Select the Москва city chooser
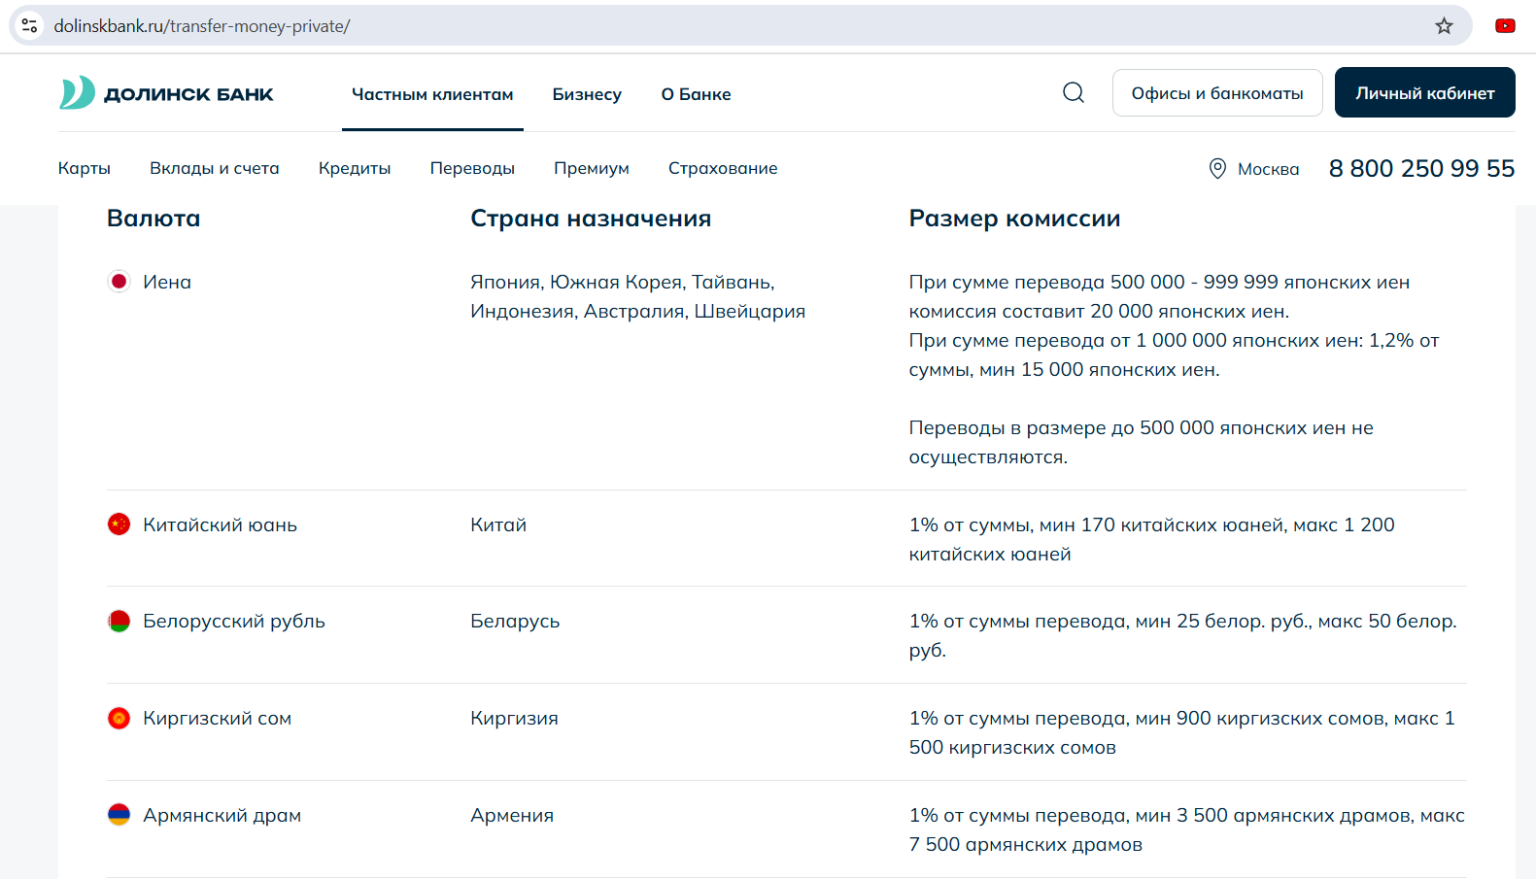Viewport: 1536px width, 879px height. (x=1268, y=169)
